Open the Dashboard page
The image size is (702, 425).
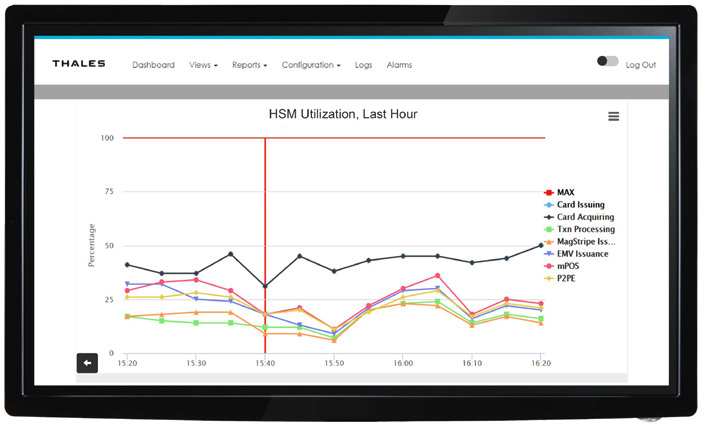[153, 65]
